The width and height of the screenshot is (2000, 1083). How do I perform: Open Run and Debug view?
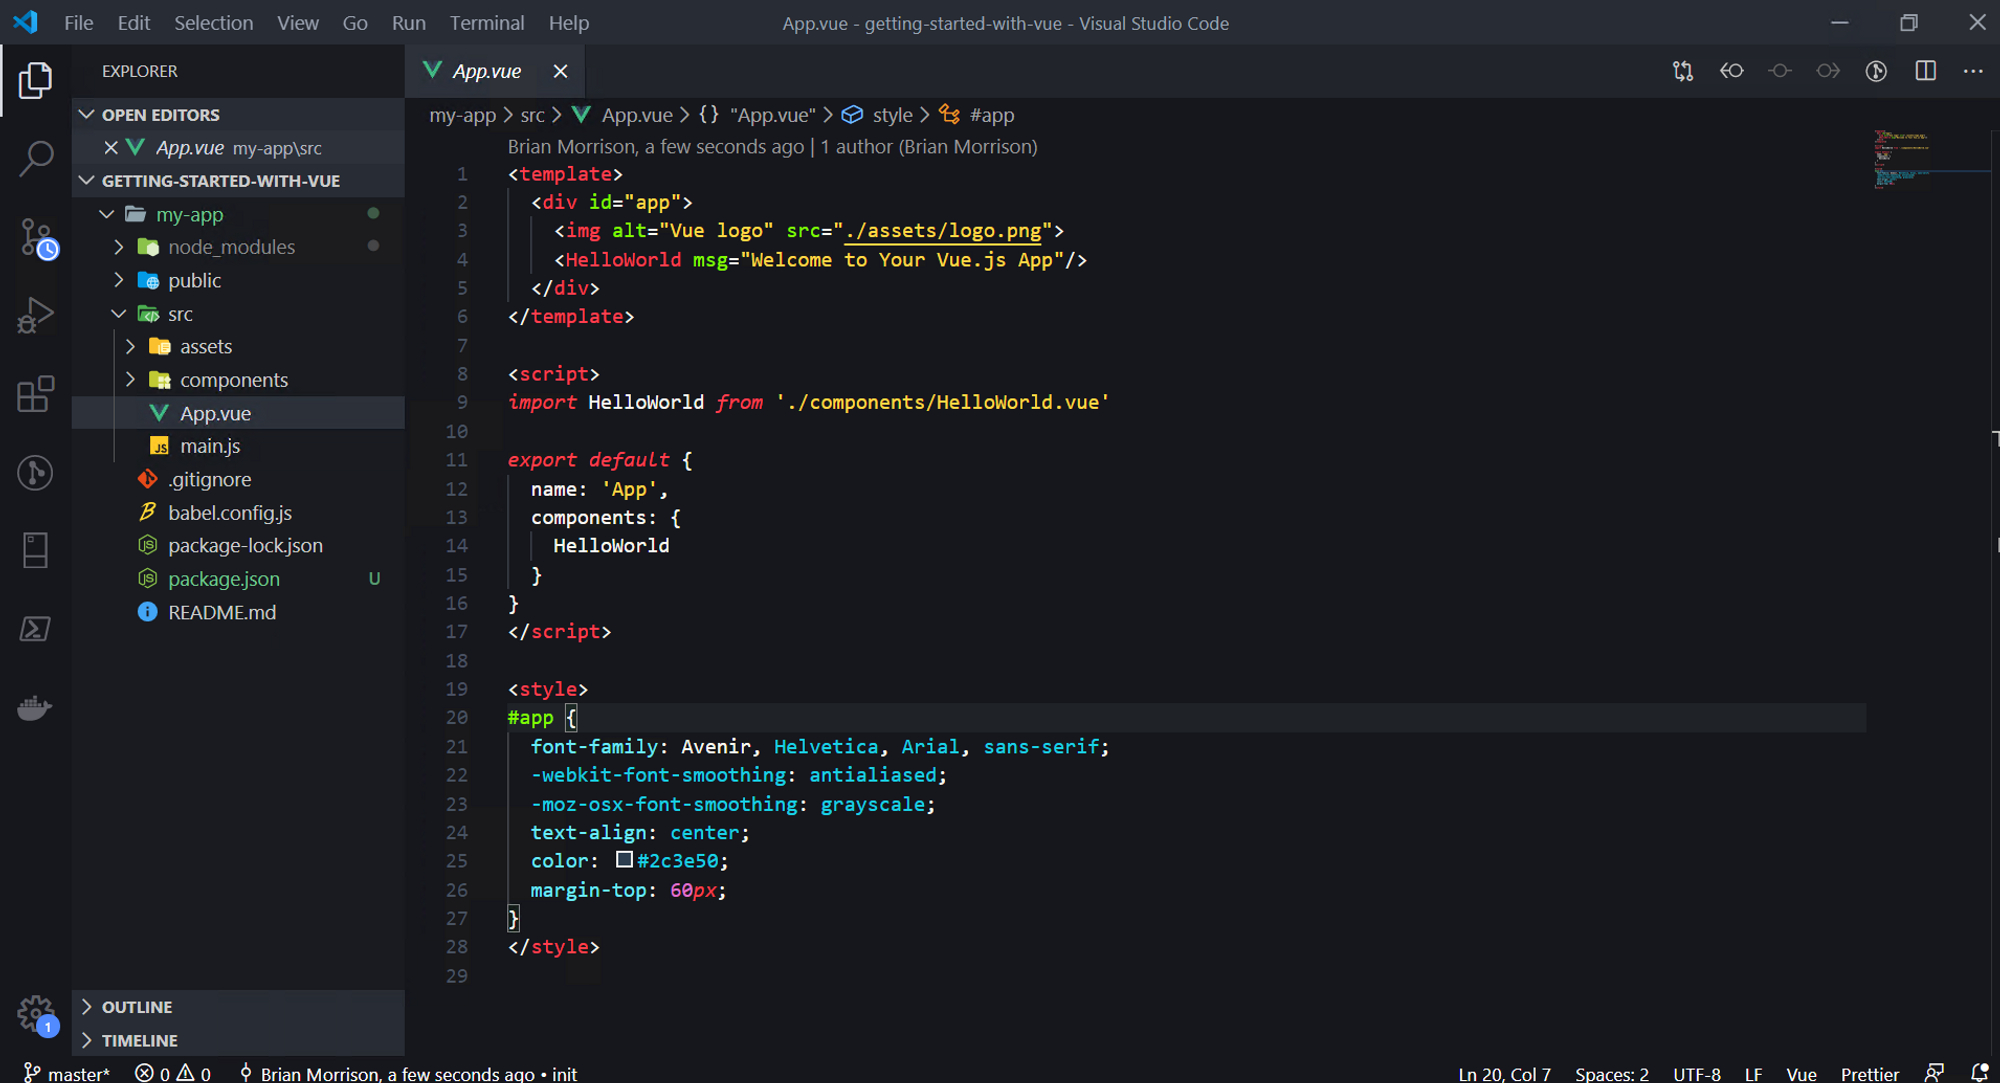[x=35, y=315]
